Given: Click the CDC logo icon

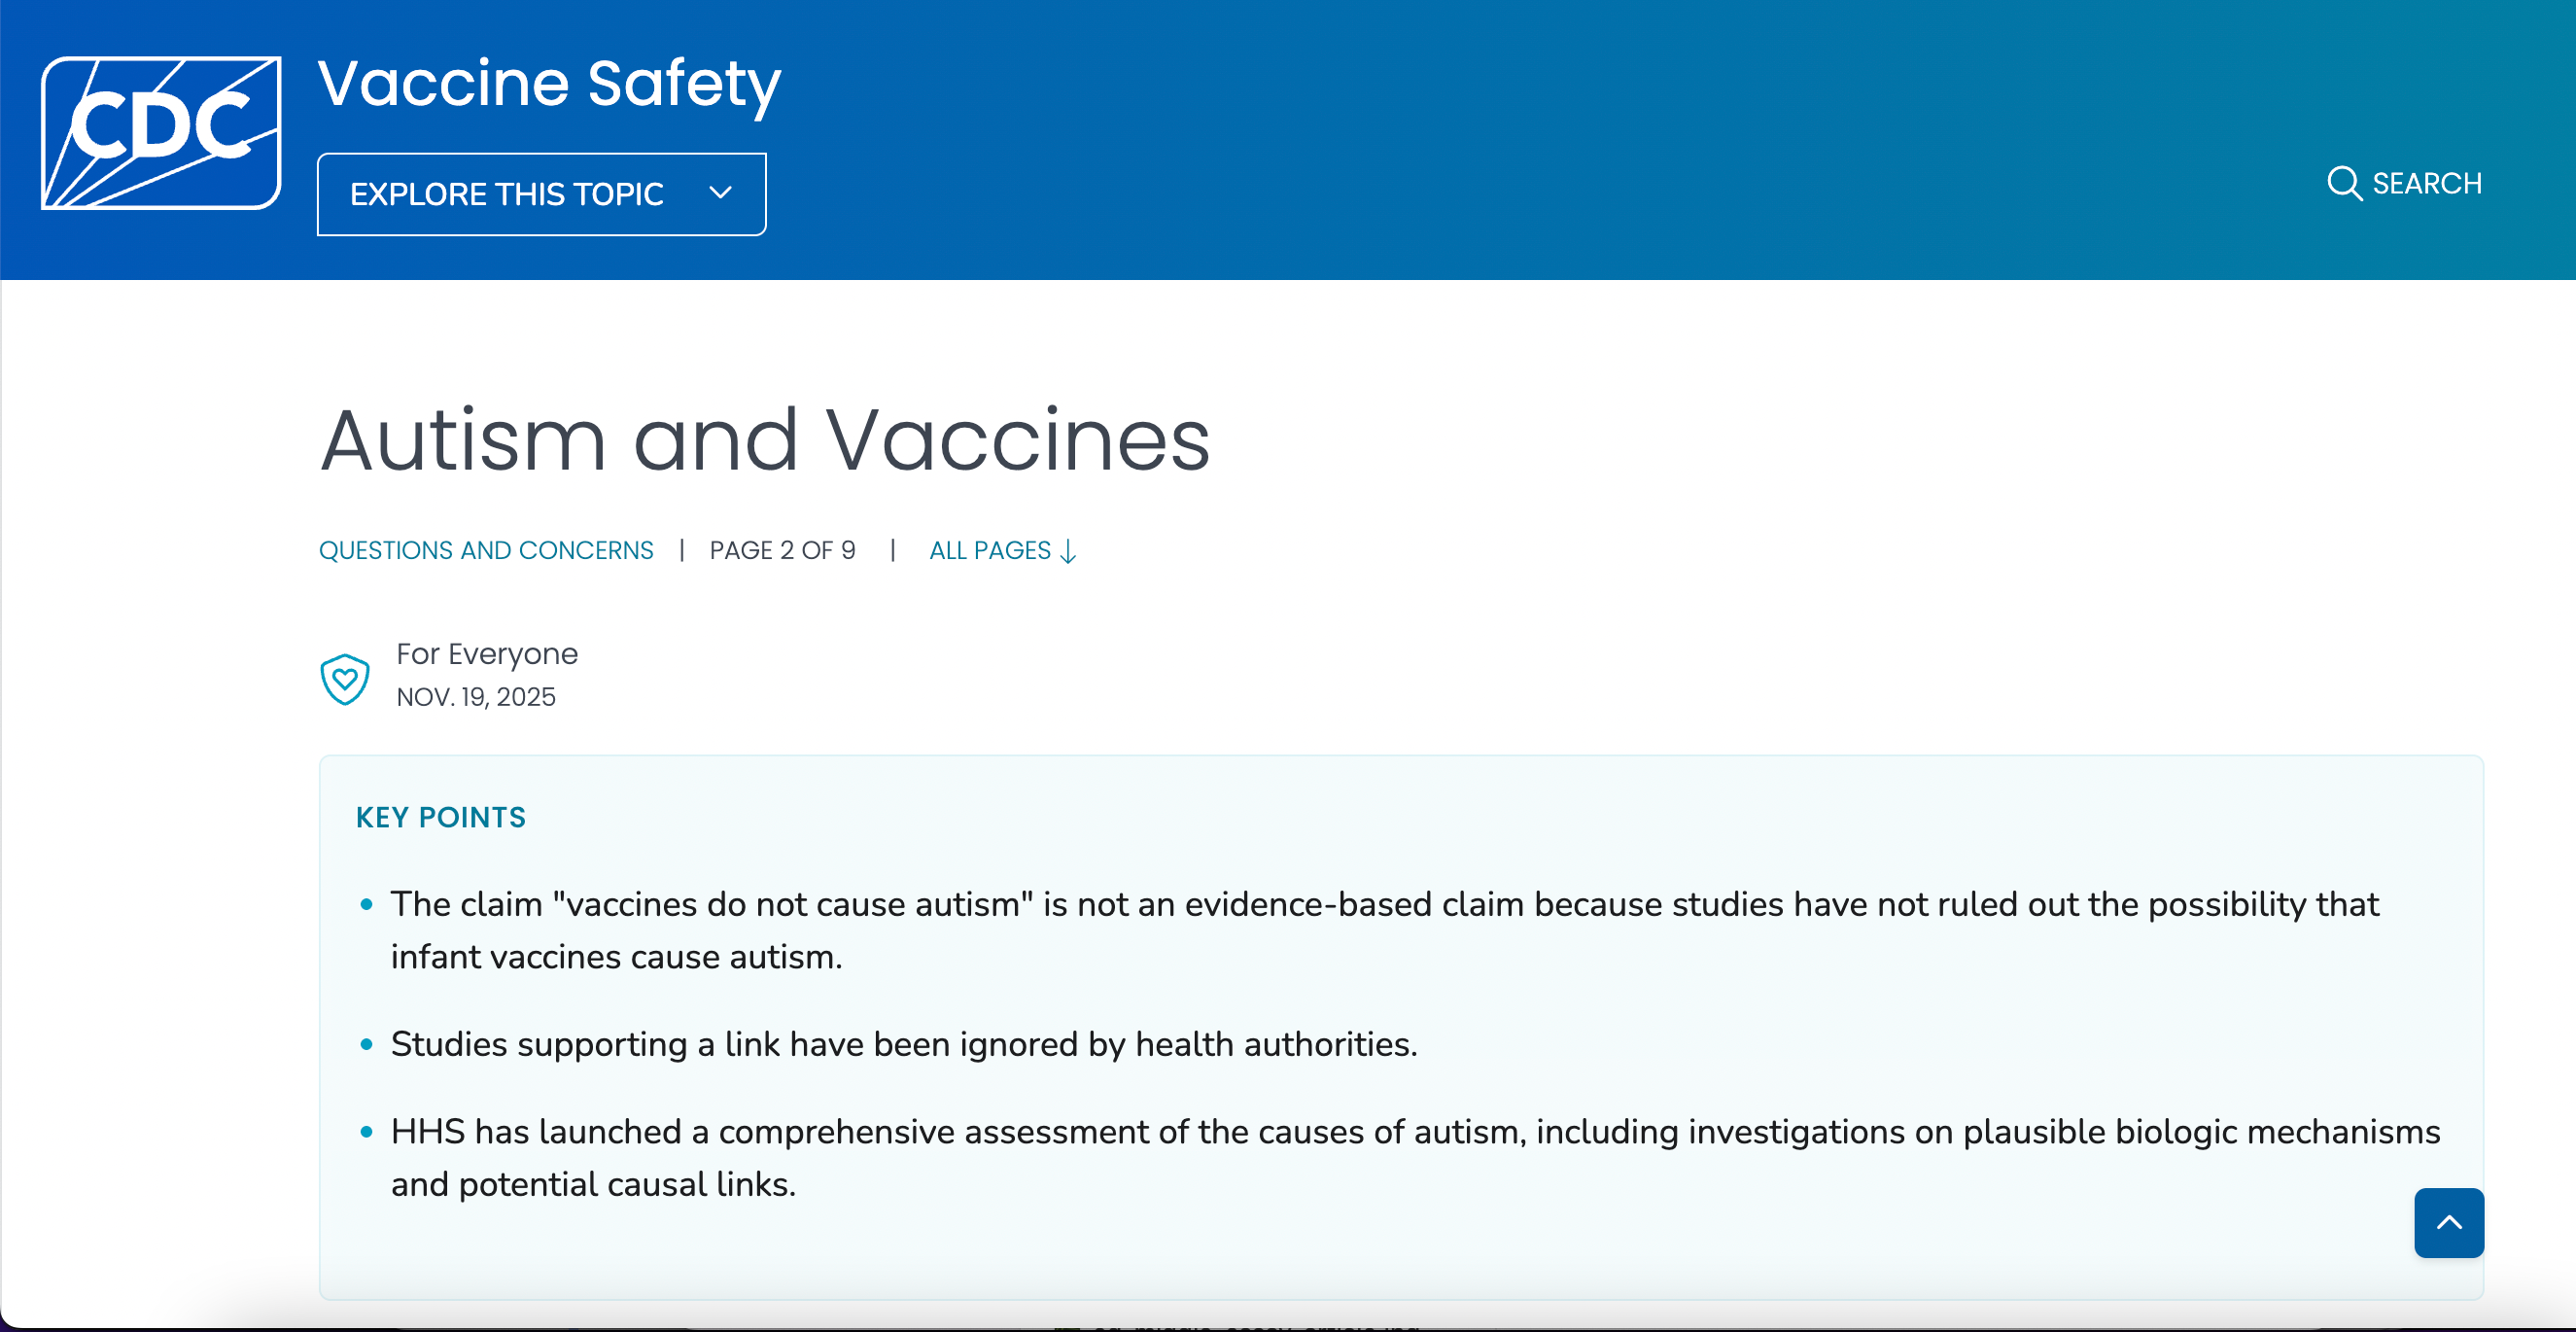Looking at the screenshot, I should point(161,131).
